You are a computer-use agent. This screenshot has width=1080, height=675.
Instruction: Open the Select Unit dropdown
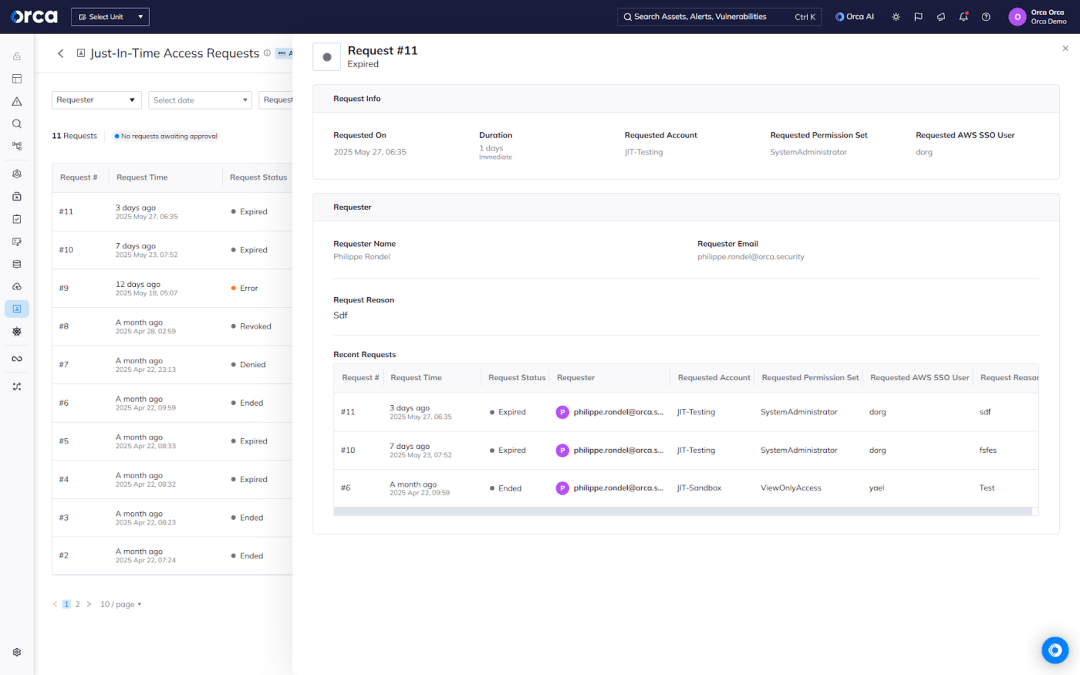pos(110,17)
